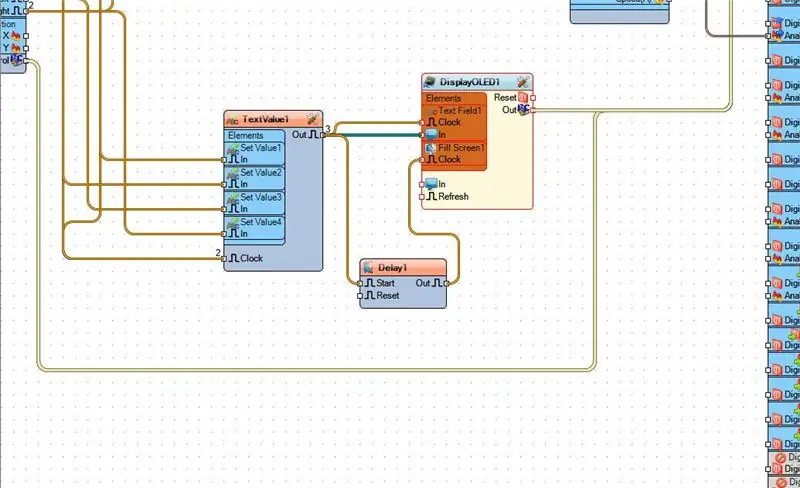The width and height of the screenshot is (800, 488).
Task: Click the TextValue1 Abc component icon
Action: pos(232,120)
